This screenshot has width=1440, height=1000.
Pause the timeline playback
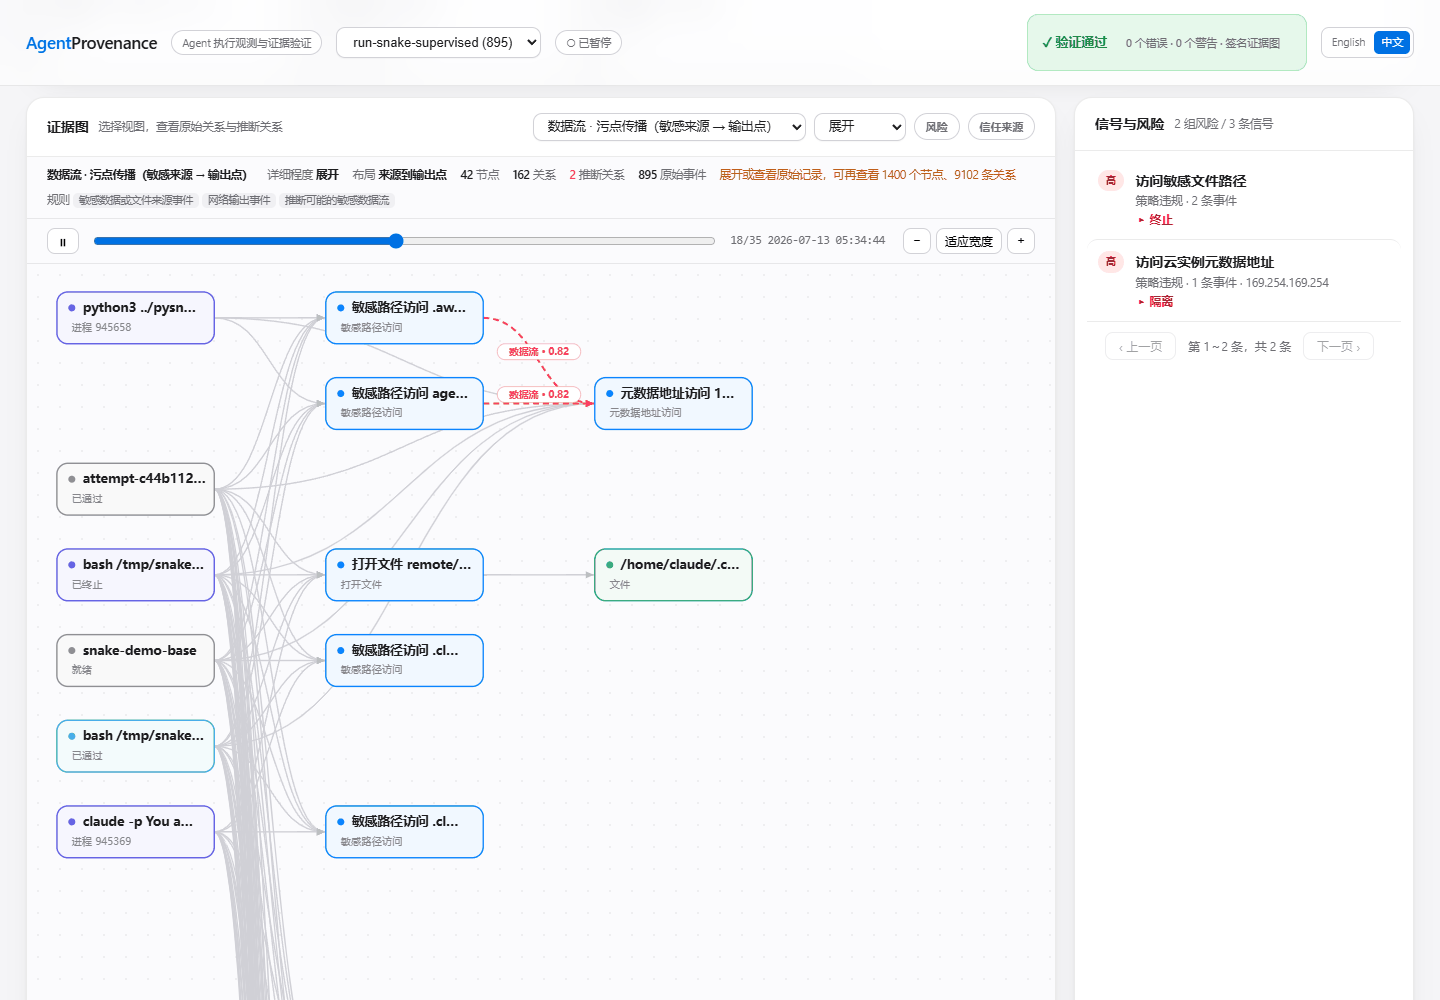(63, 241)
